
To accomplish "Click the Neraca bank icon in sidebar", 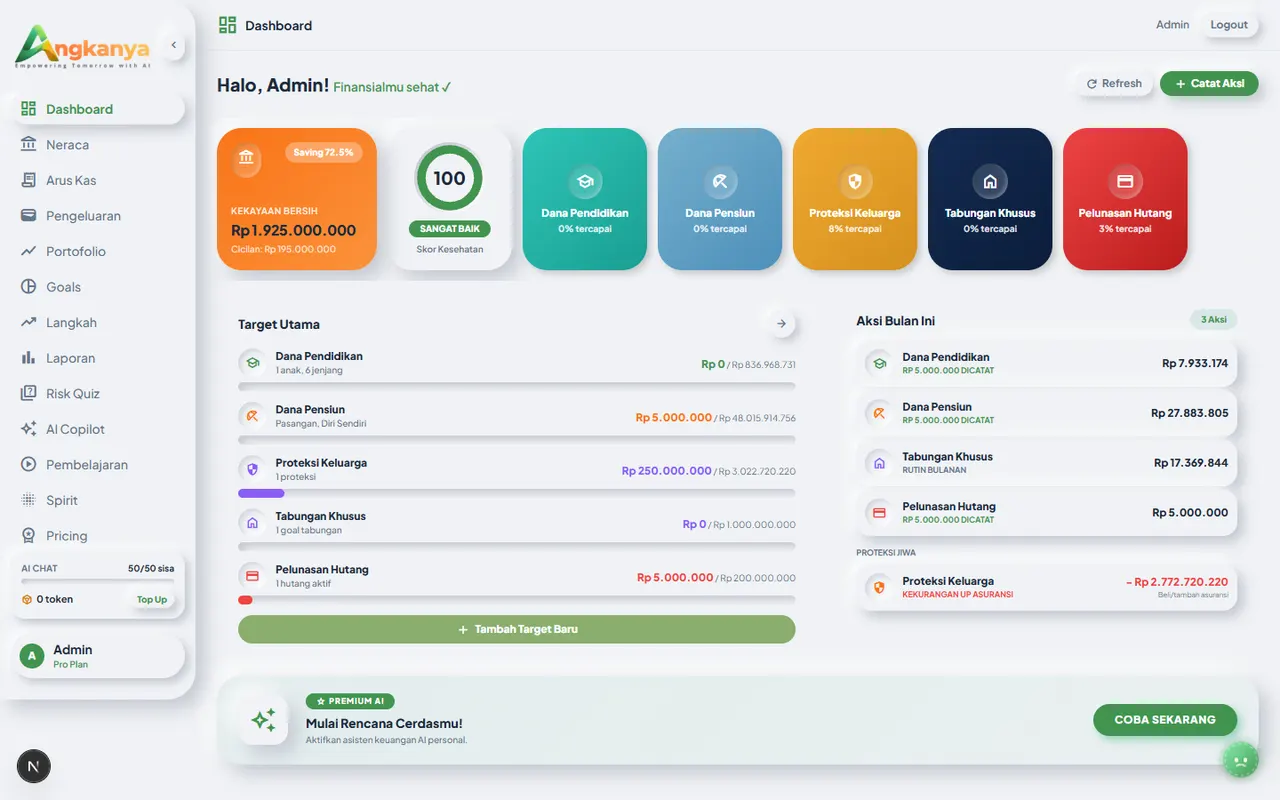I will (28, 145).
